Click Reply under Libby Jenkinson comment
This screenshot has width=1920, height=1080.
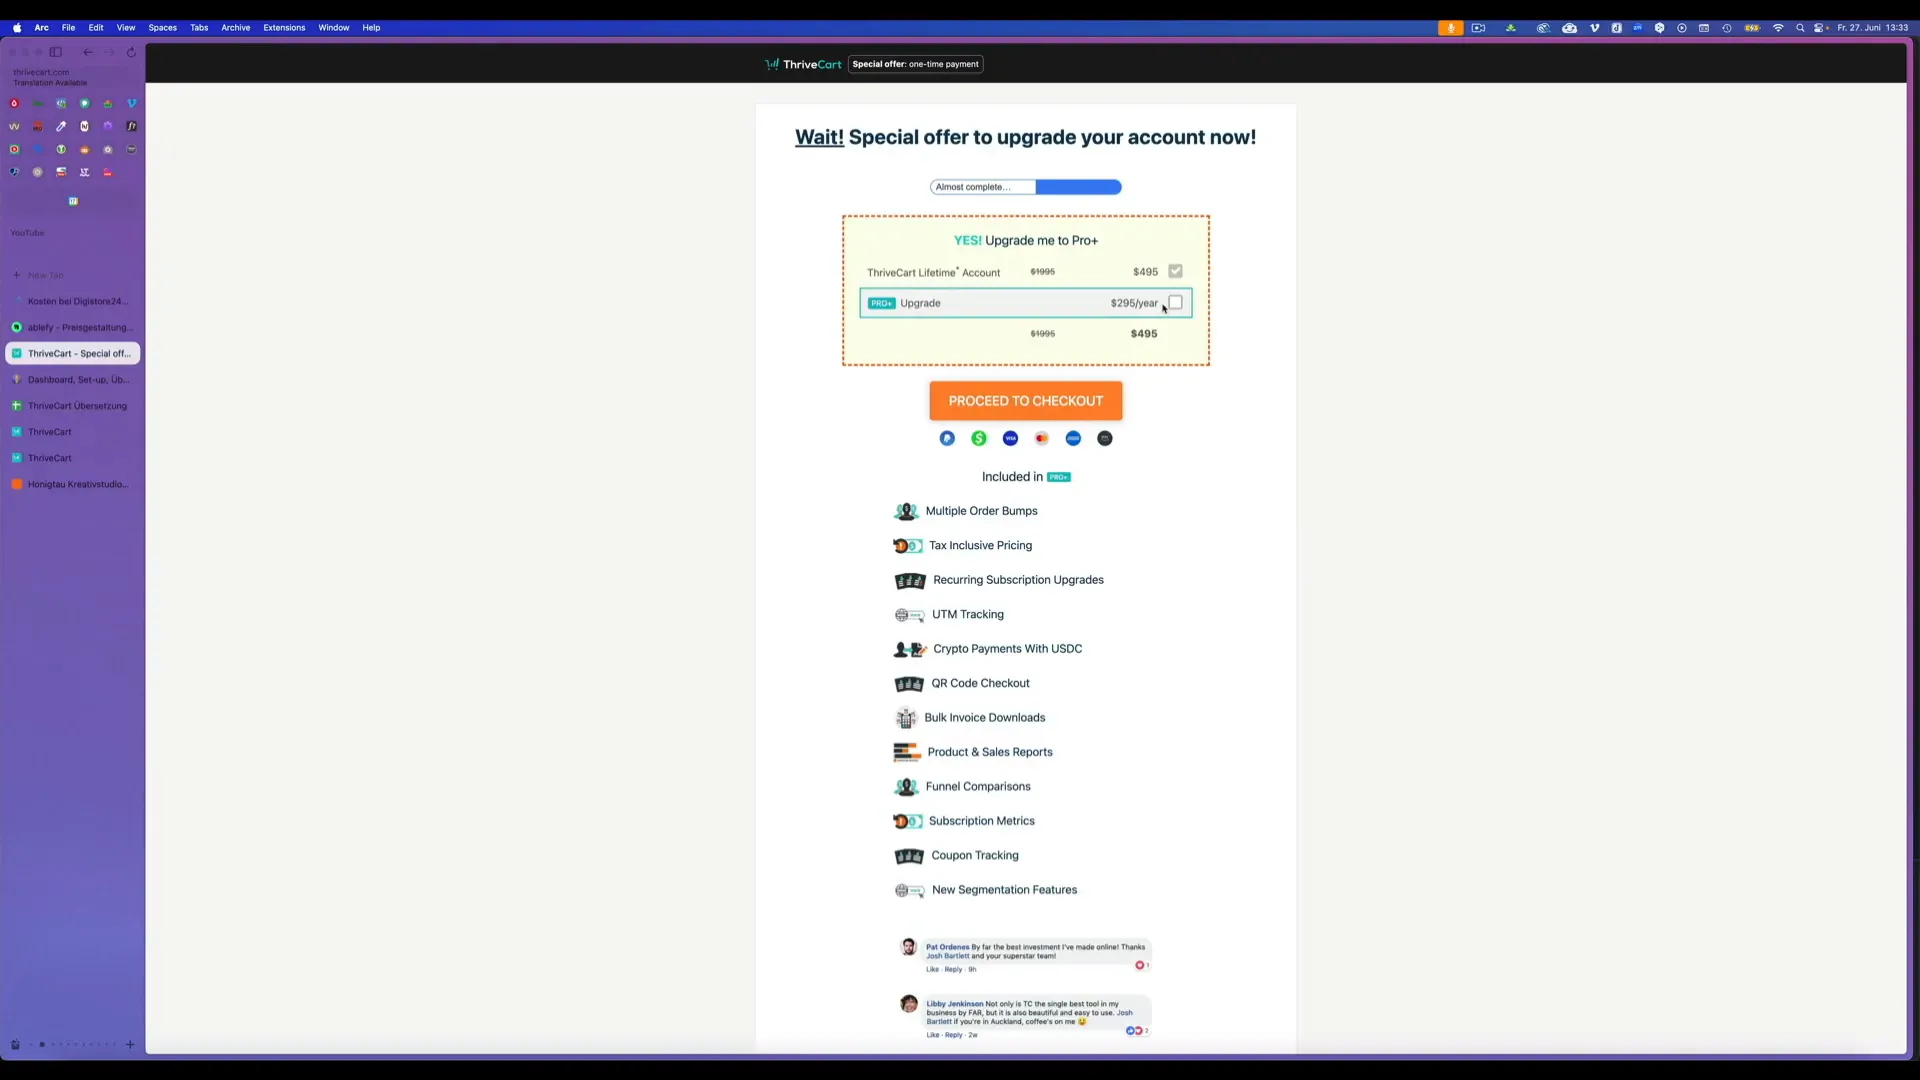click(x=953, y=1035)
